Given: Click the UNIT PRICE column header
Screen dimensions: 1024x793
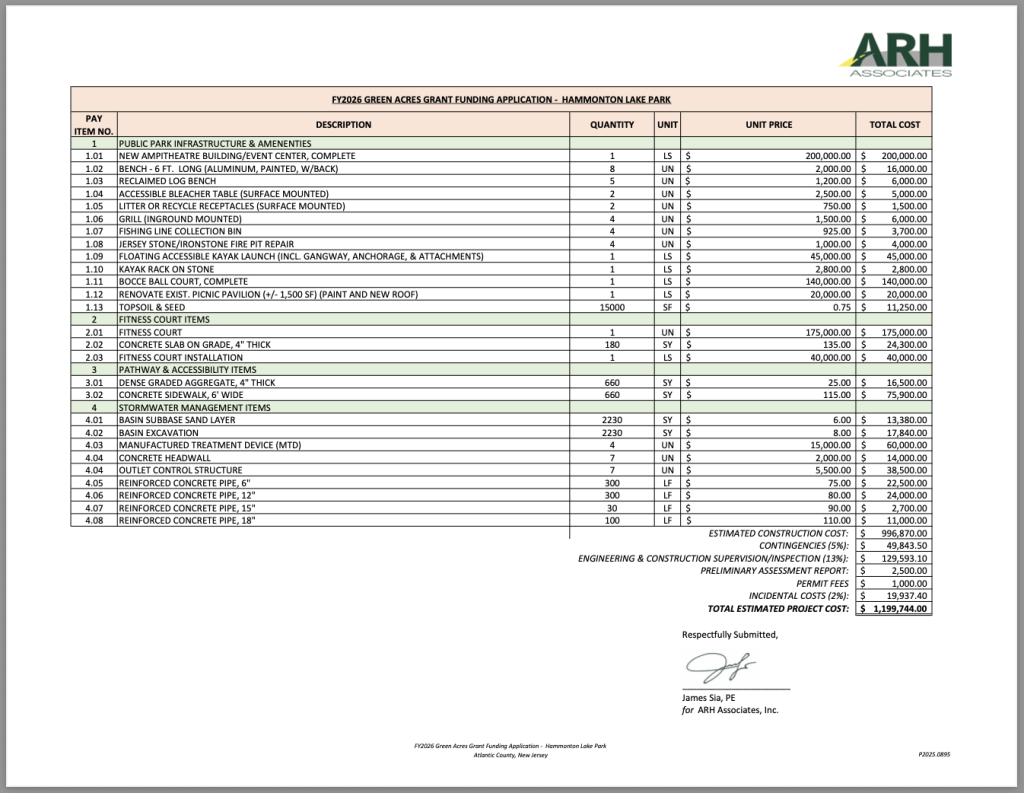Looking at the screenshot, I should click(768, 125).
